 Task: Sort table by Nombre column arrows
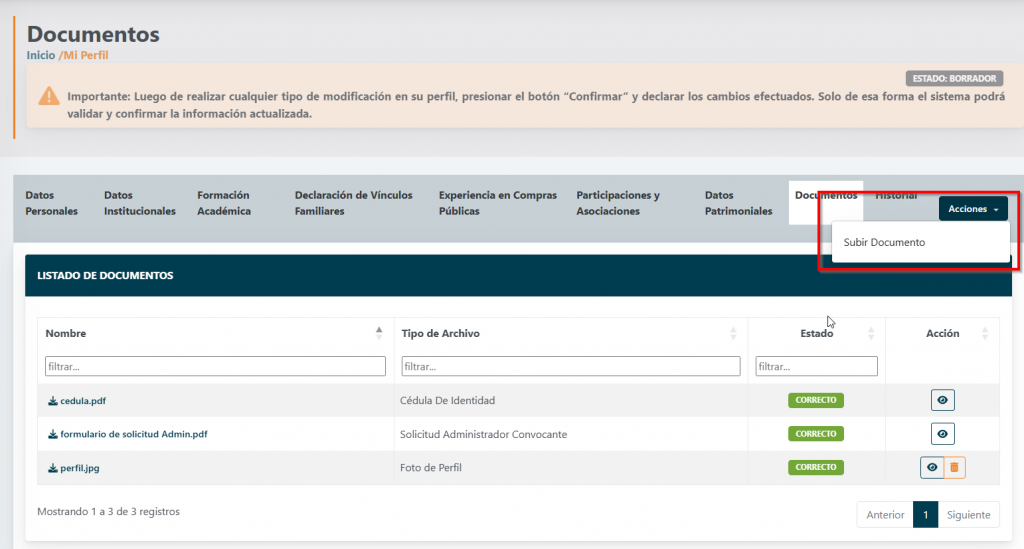point(379,333)
